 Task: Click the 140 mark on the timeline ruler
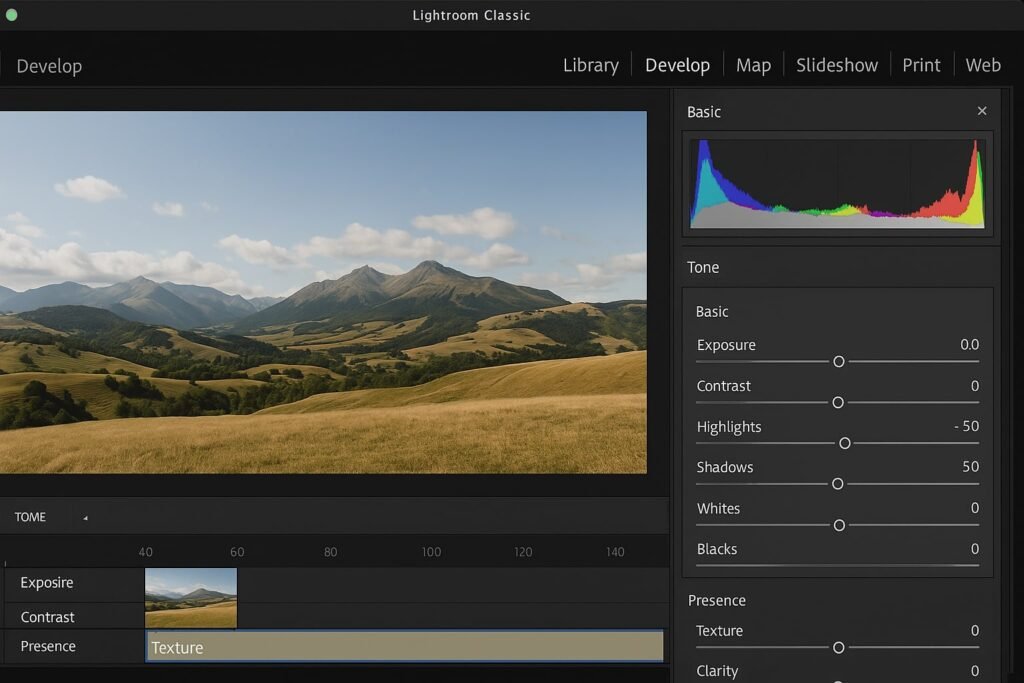click(615, 552)
